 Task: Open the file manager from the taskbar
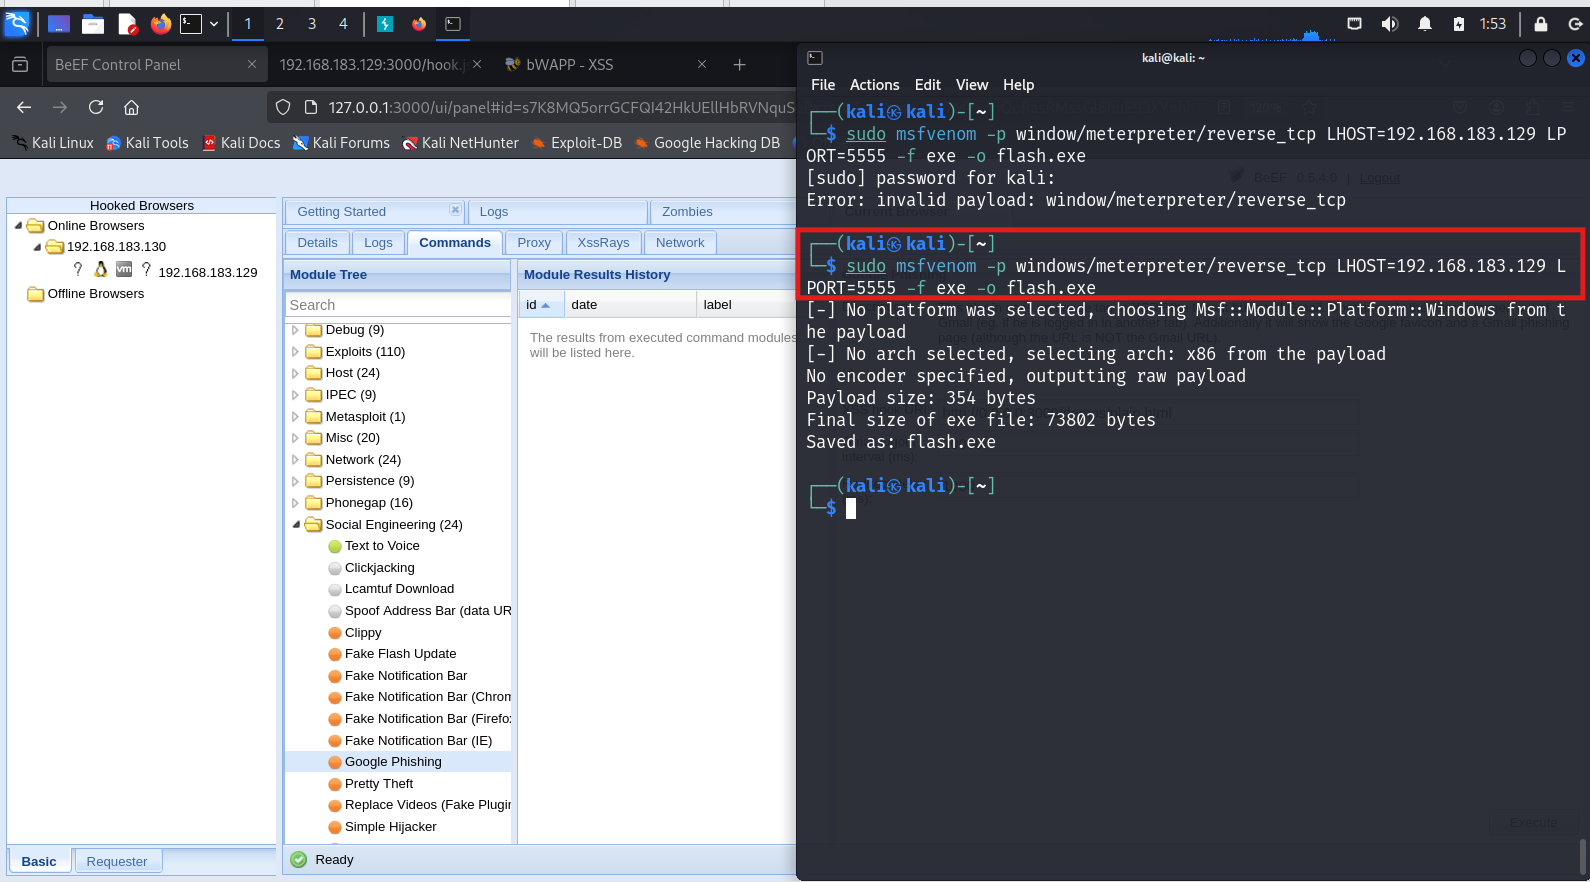(93, 24)
